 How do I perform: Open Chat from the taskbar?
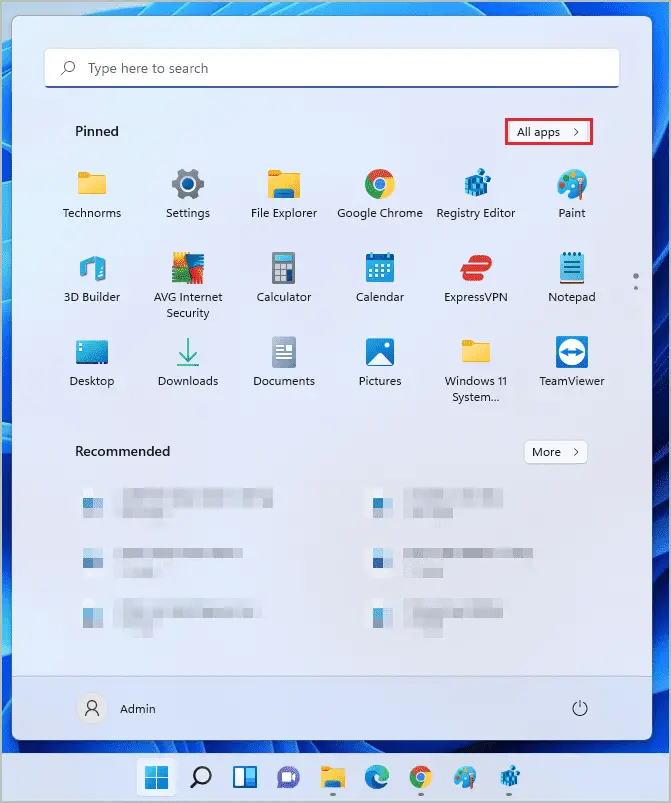[x=288, y=777]
